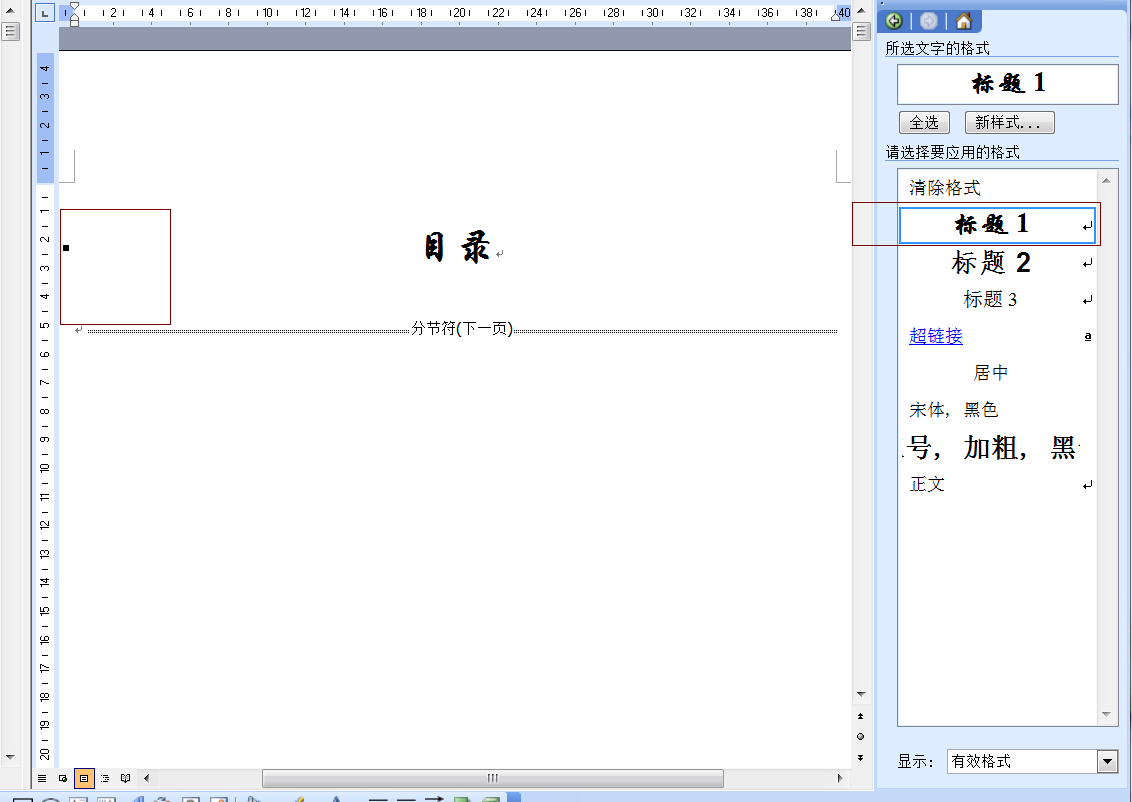Screen dimensions: 1132x802
Task: Click the 有效格式 combo box field
Action: pyautogui.click(x=1022, y=761)
